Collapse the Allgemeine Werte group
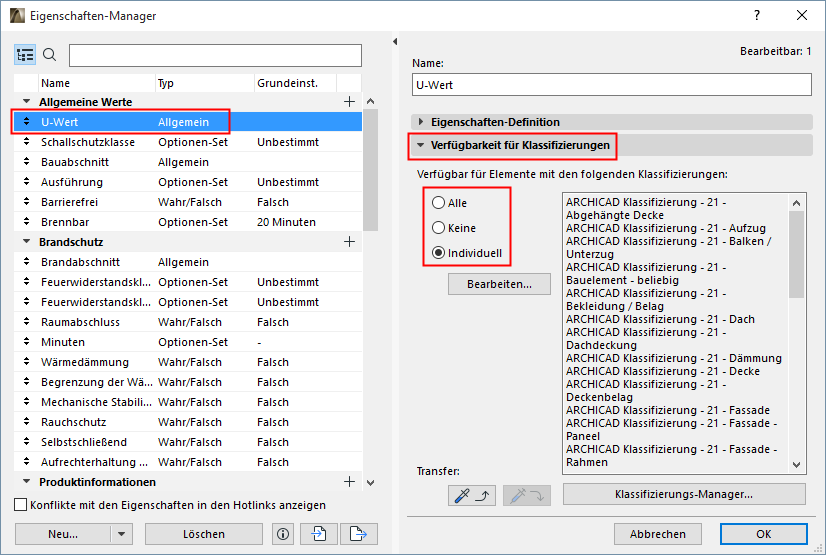 (x=26, y=102)
